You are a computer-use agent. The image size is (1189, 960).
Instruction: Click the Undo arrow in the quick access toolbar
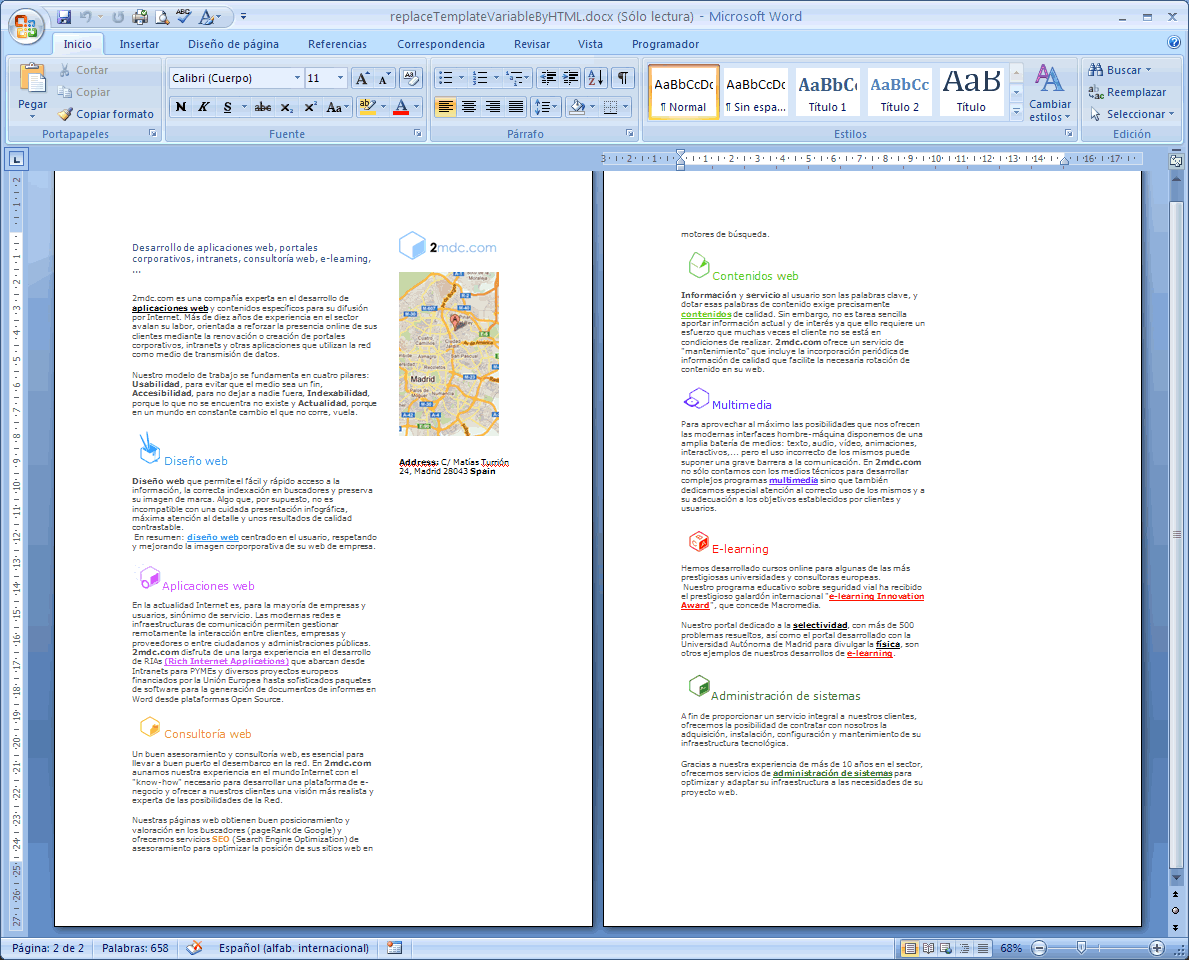86,17
